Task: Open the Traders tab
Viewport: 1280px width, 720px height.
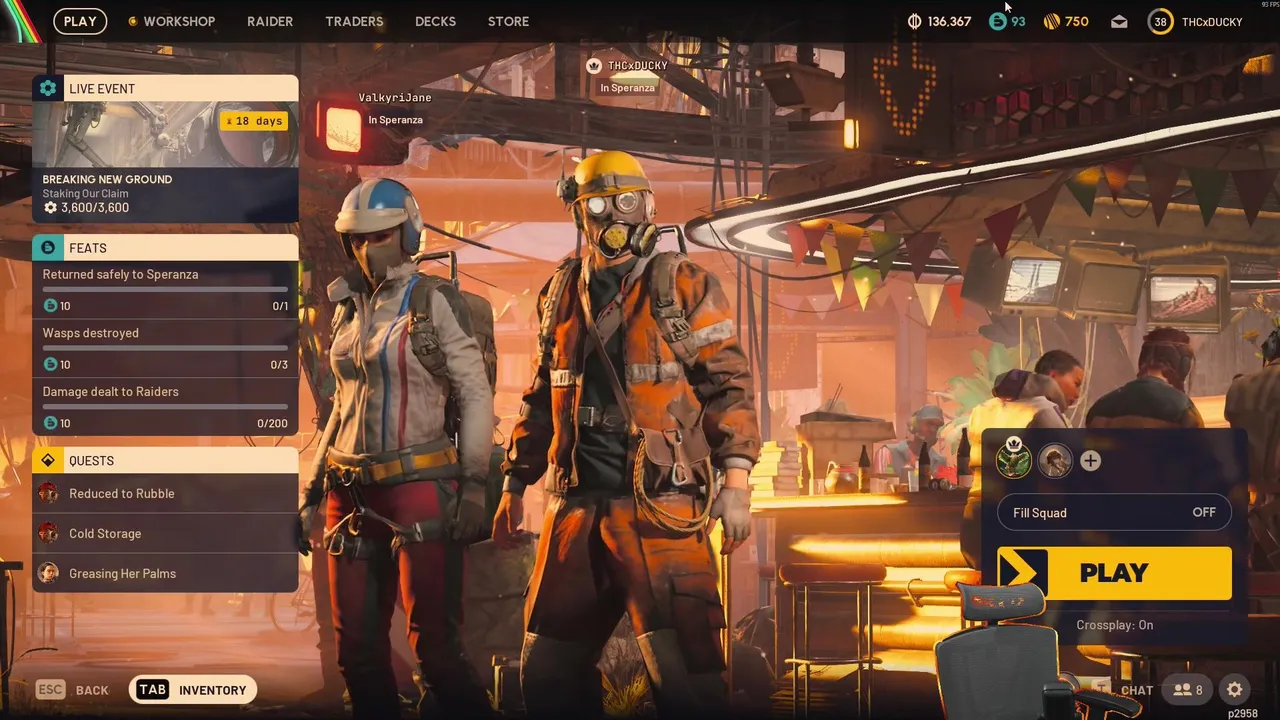Action: point(354,21)
